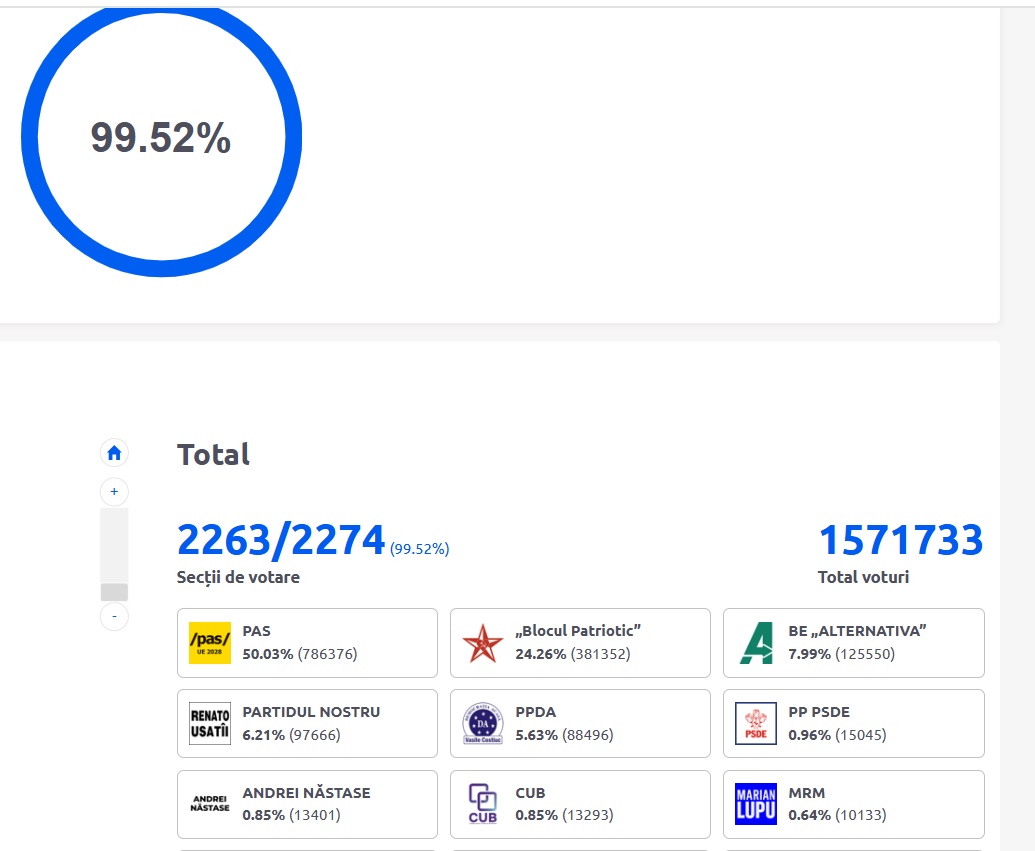
Task: Click the Total section heading
Action: (x=213, y=455)
